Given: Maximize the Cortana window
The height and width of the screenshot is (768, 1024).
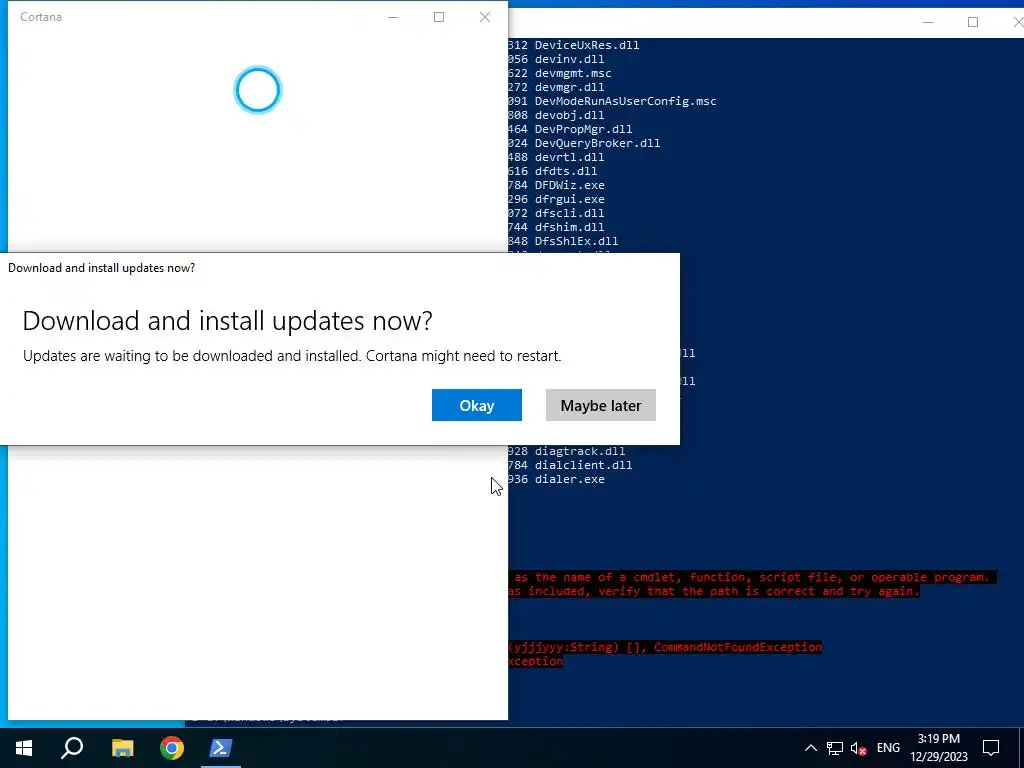Looking at the screenshot, I should [439, 17].
